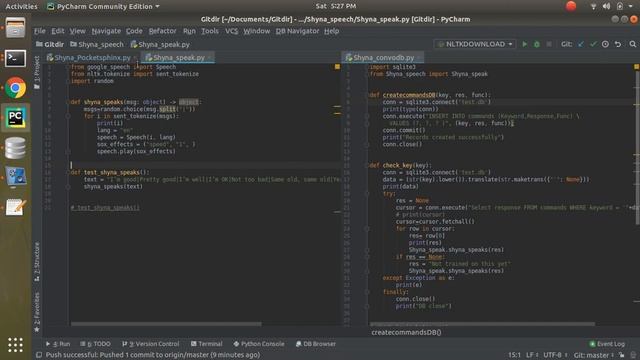Open the Run tool window button
Image resolution: width=640 pixels, height=360 pixels.
(58, 344)
